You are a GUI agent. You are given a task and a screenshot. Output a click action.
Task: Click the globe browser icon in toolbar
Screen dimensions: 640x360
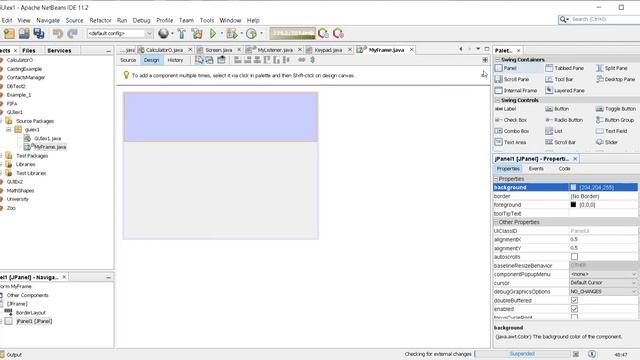(163, 33)
